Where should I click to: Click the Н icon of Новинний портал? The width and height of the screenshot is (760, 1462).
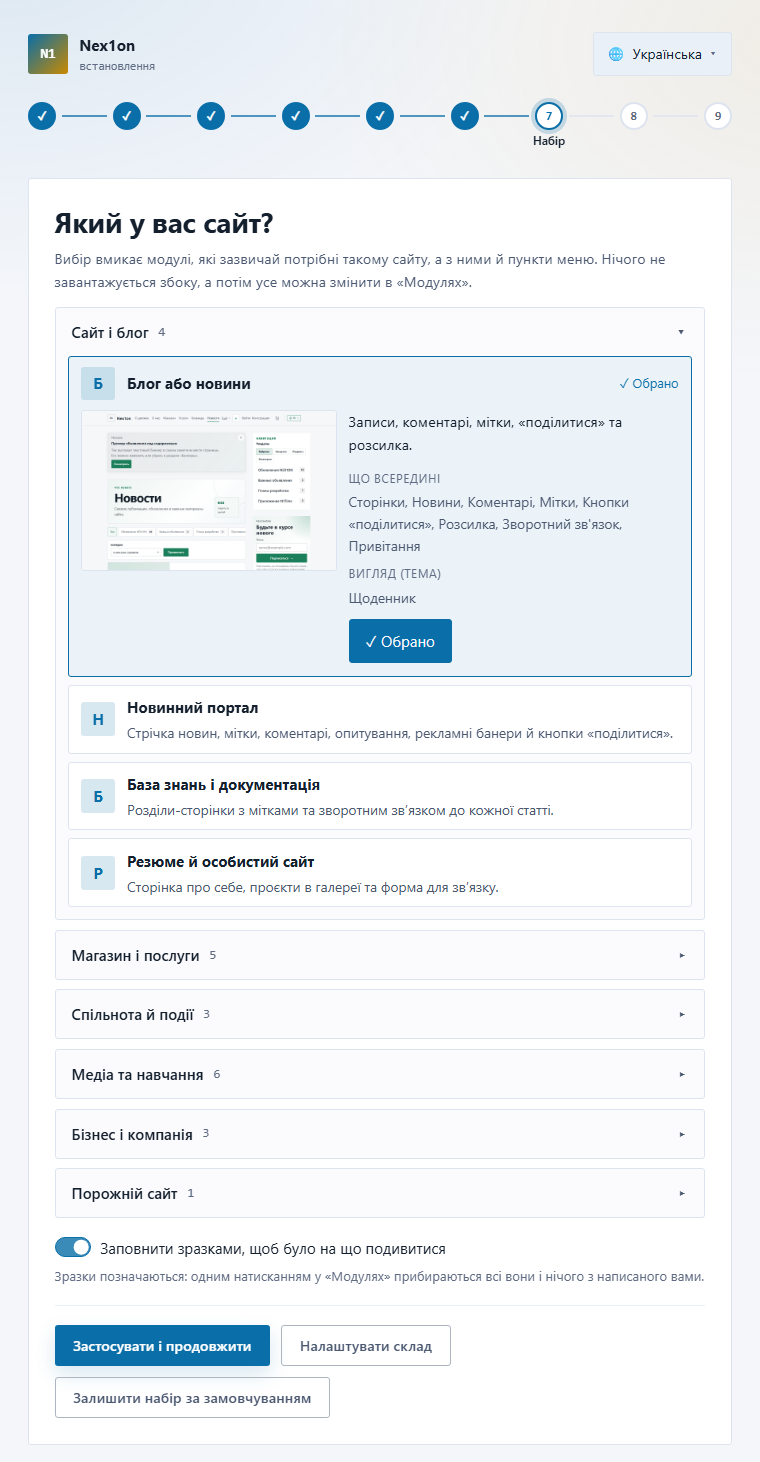(x=98, y=720)
